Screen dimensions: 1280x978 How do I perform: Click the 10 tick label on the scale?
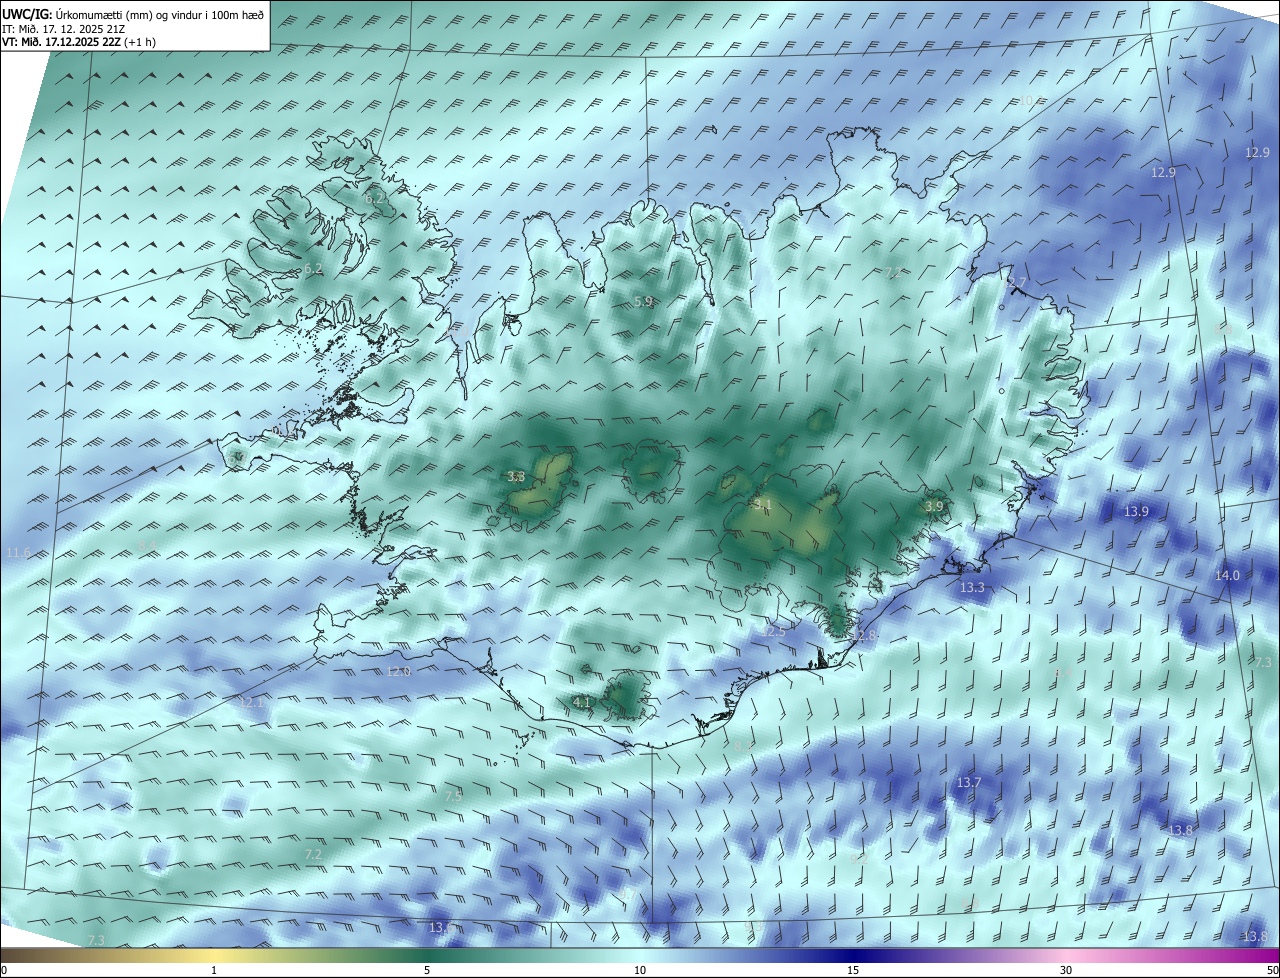click(640, 970)
